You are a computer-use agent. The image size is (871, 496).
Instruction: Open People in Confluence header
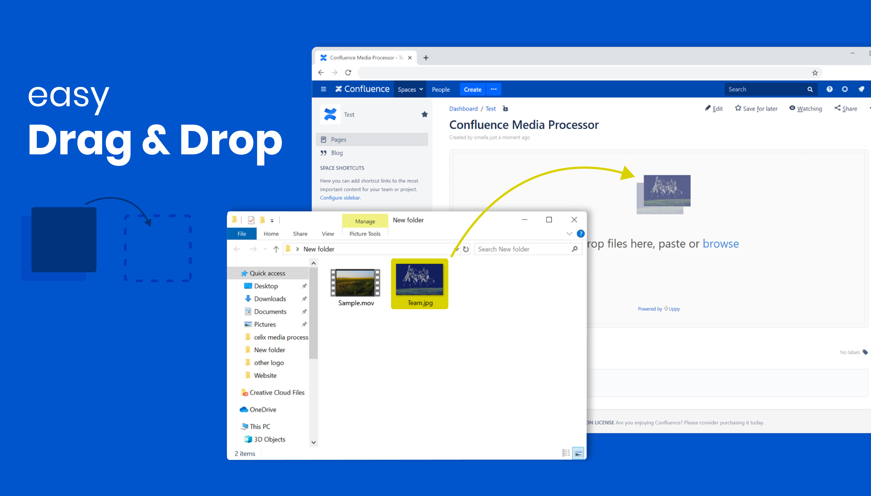click(x=440, y=89)
